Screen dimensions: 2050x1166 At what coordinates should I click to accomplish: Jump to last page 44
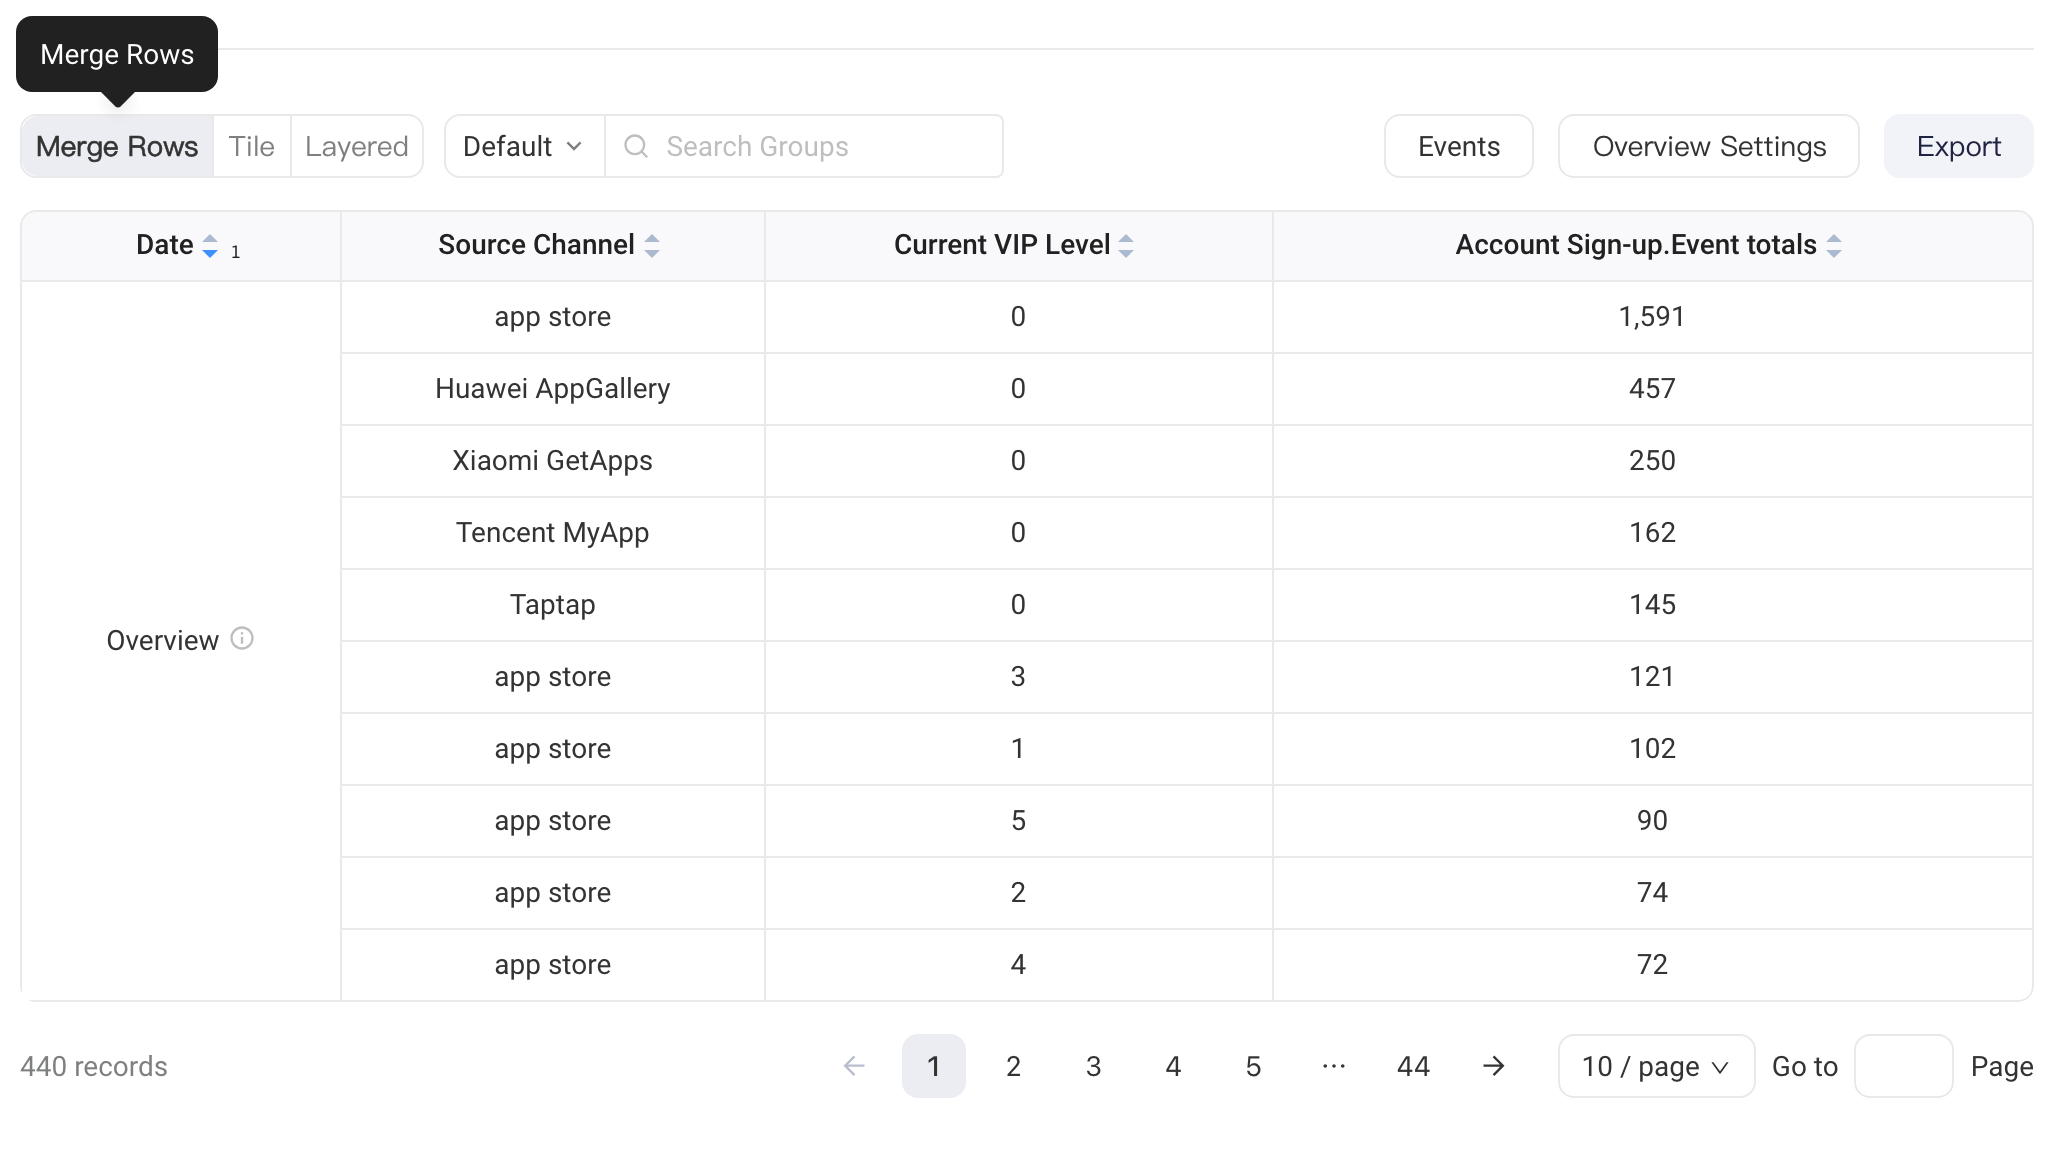point(1413,1066)
